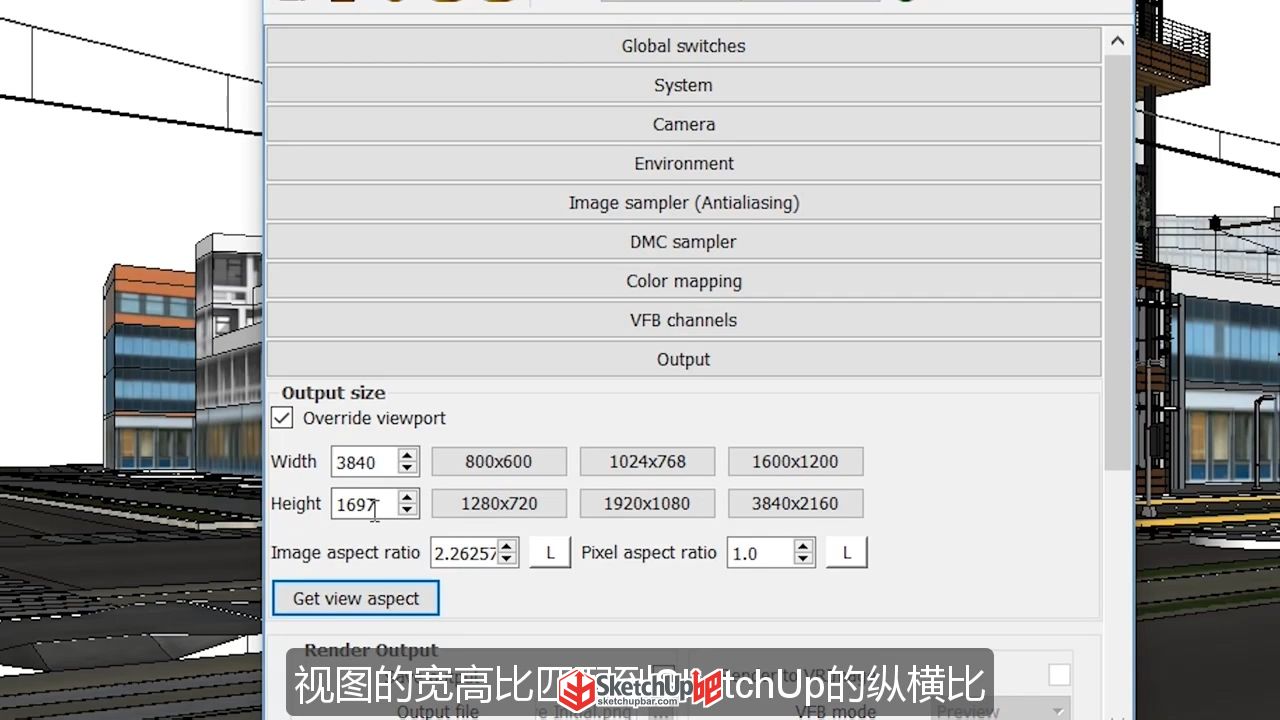This screenshot has width=1280, height=720.
Task: Collapse the Output rollout
Action: pyautogui.click(x=683, y=359)
